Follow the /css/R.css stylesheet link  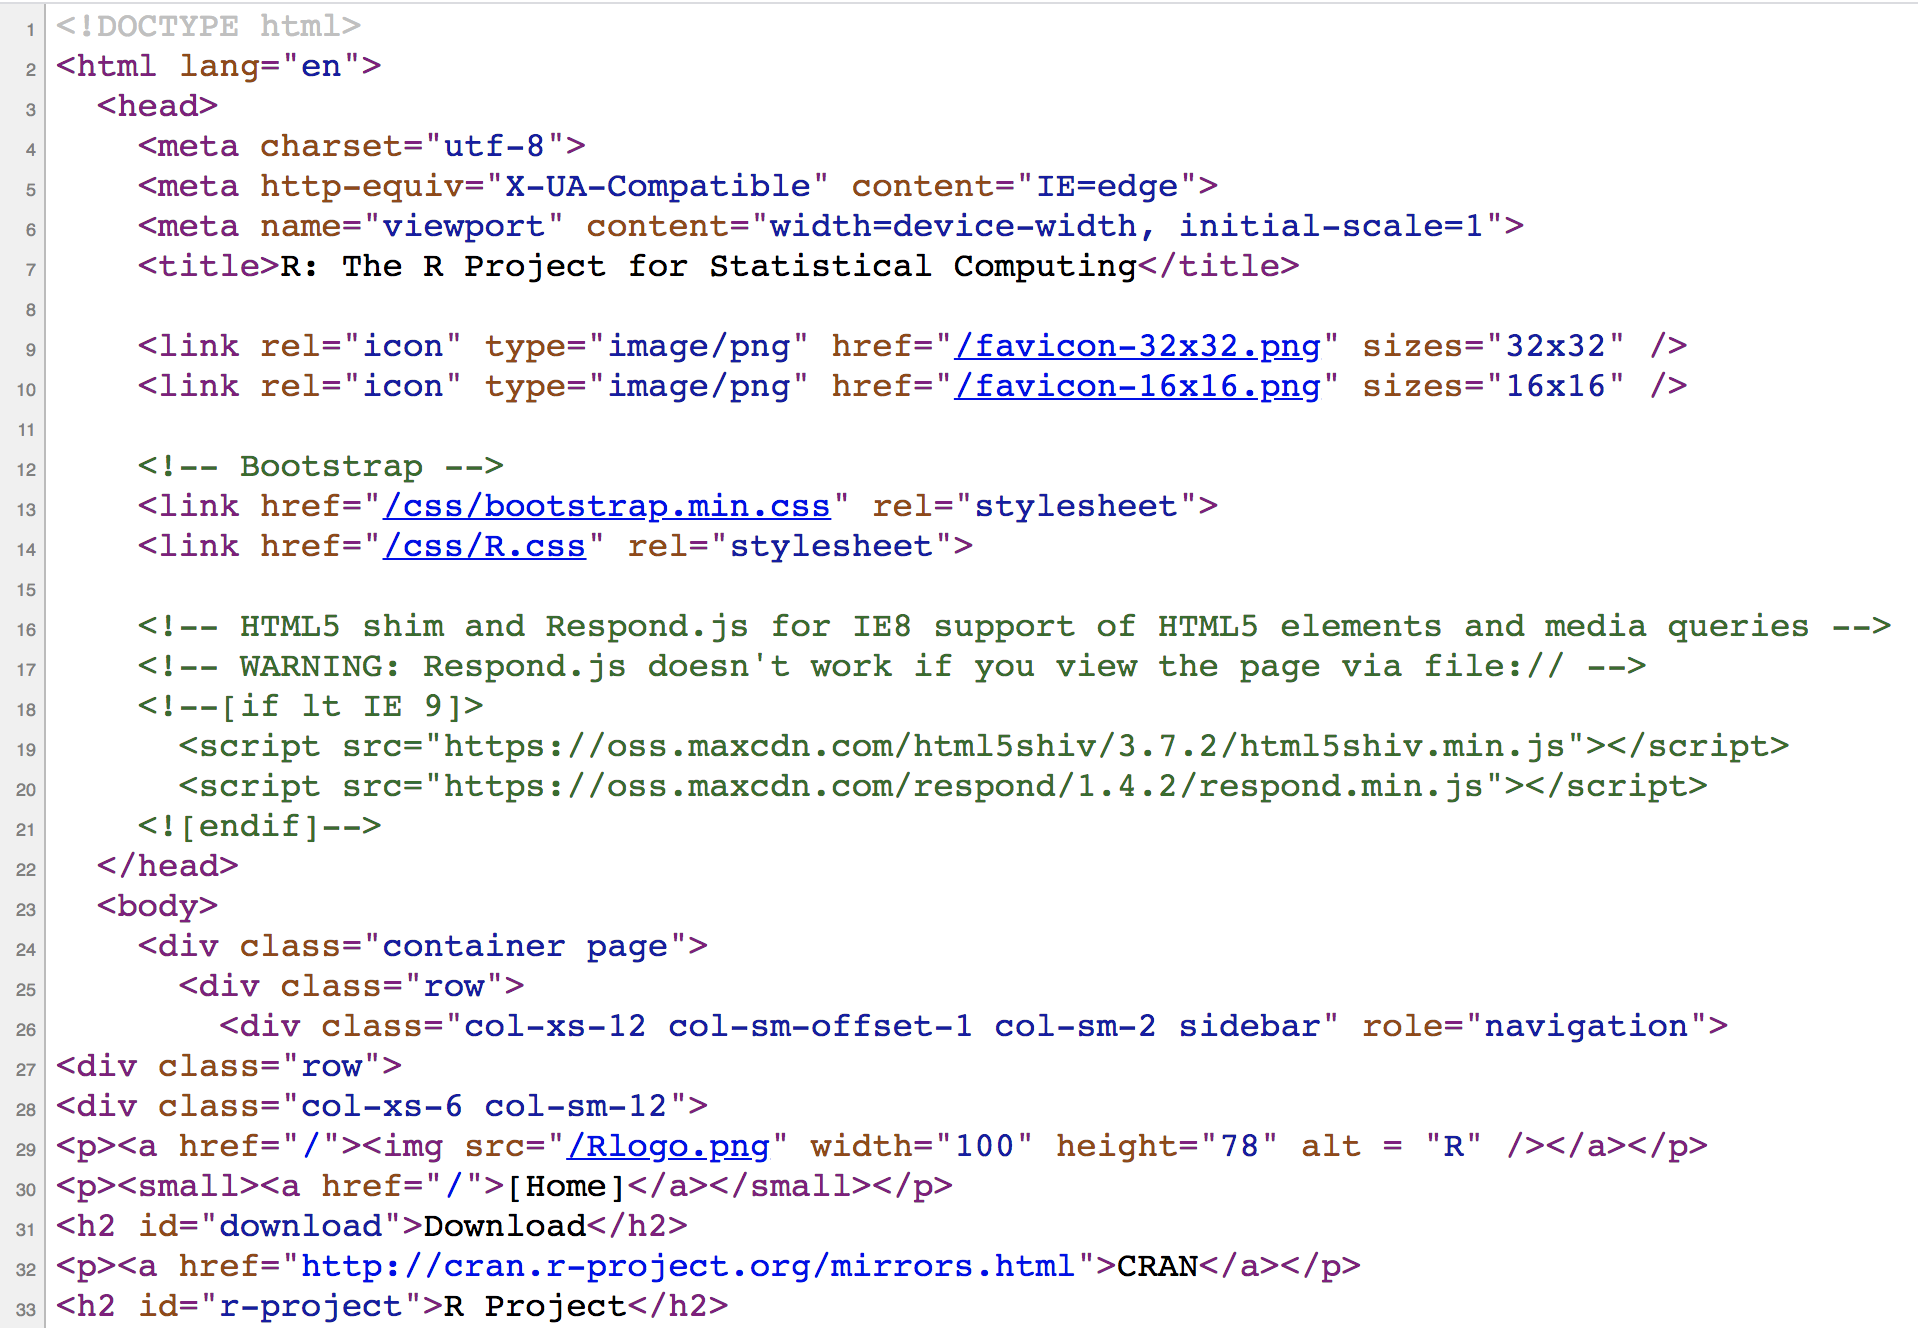(x=484, y=546)
